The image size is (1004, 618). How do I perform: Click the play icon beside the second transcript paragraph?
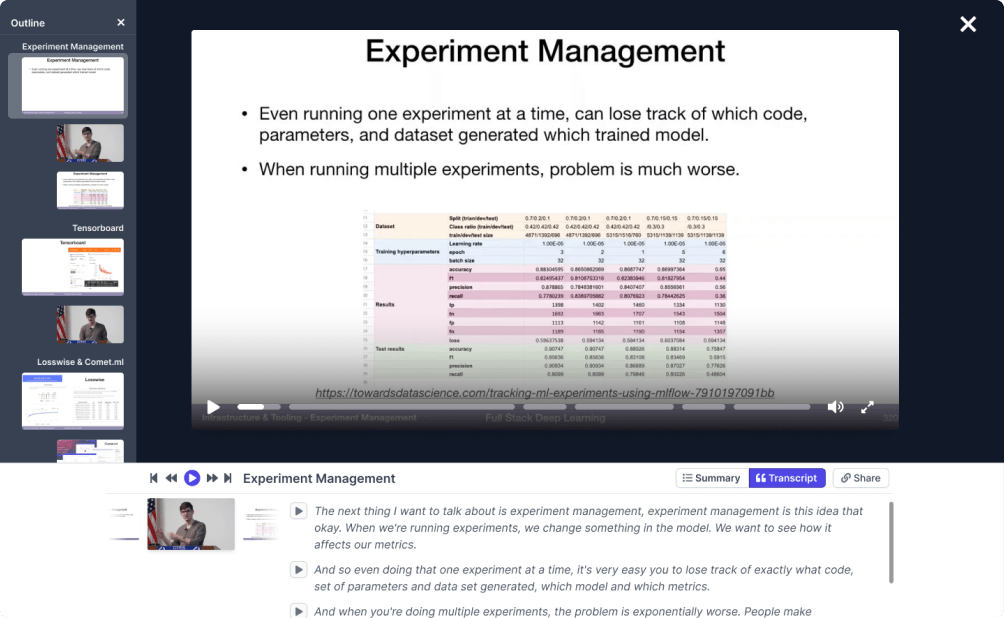[298, 569]
